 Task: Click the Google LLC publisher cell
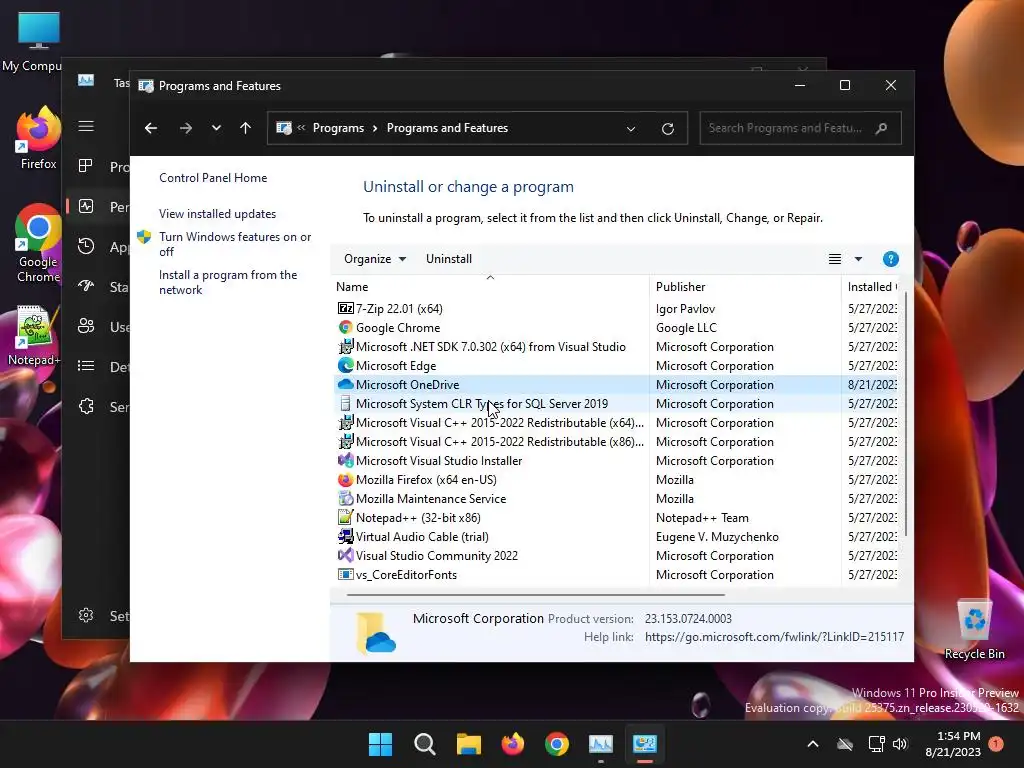pyautogui.click(x=686, y=327)
